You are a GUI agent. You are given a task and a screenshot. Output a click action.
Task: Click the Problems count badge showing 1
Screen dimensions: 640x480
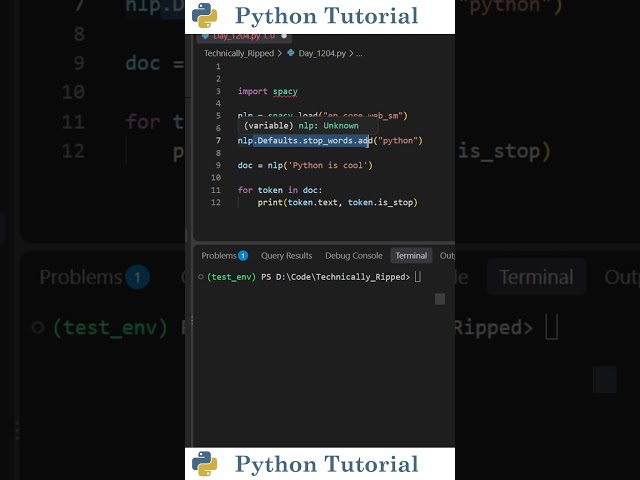pyautogui.click(x=243, y=256)
